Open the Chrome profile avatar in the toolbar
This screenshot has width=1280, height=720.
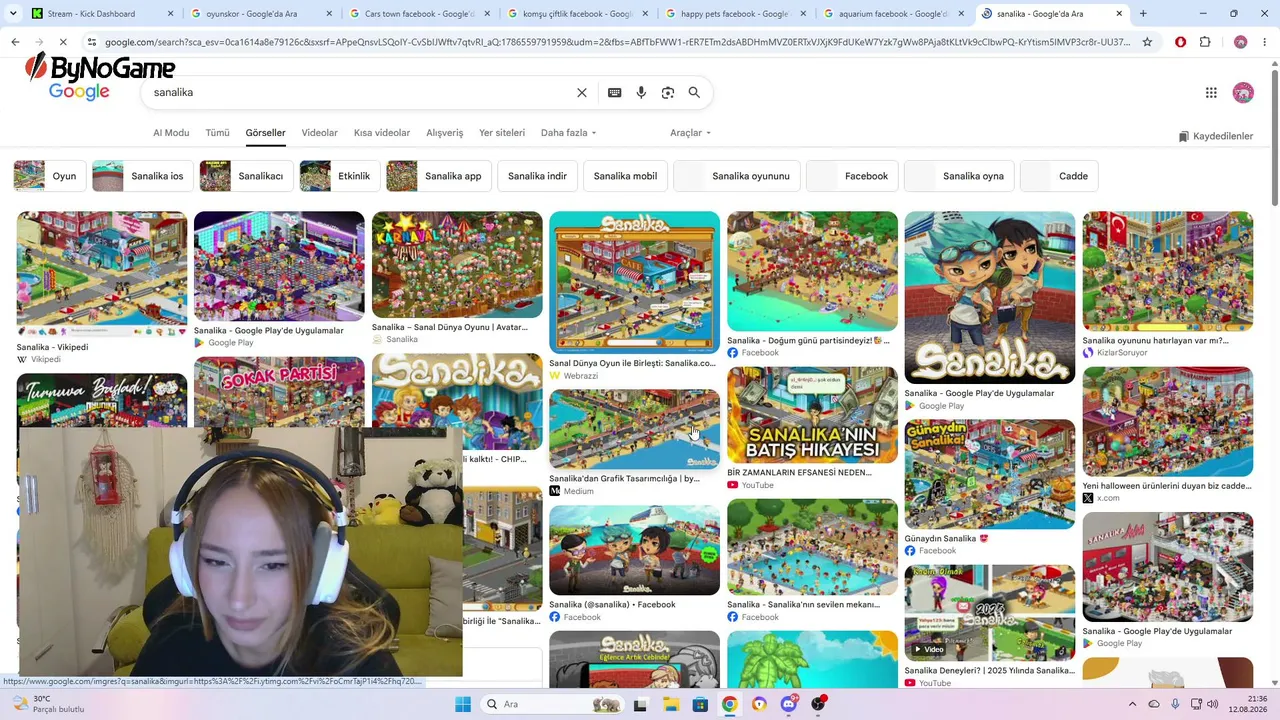[x=1240, y=42]
